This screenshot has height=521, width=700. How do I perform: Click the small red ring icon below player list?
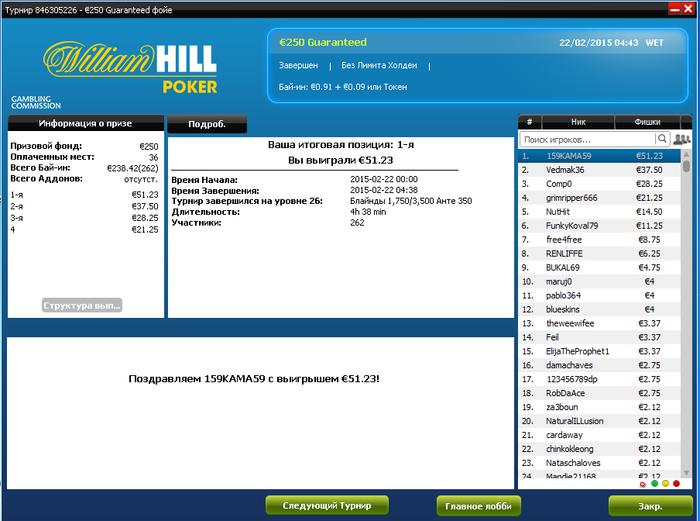pos(642,484)
